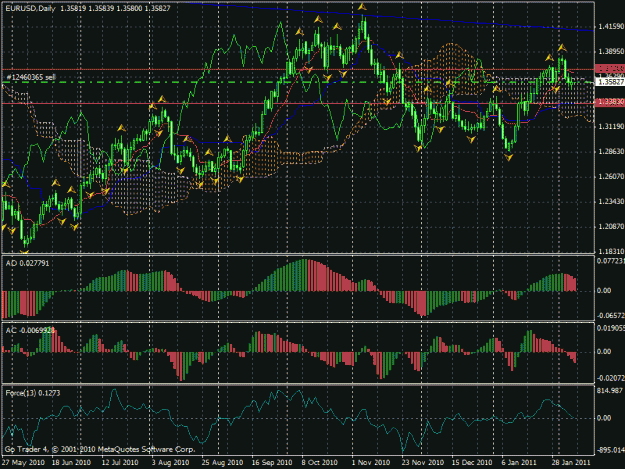
Task: Click the 12 Jul 2010 date label
Action: [x=120, y=463]
